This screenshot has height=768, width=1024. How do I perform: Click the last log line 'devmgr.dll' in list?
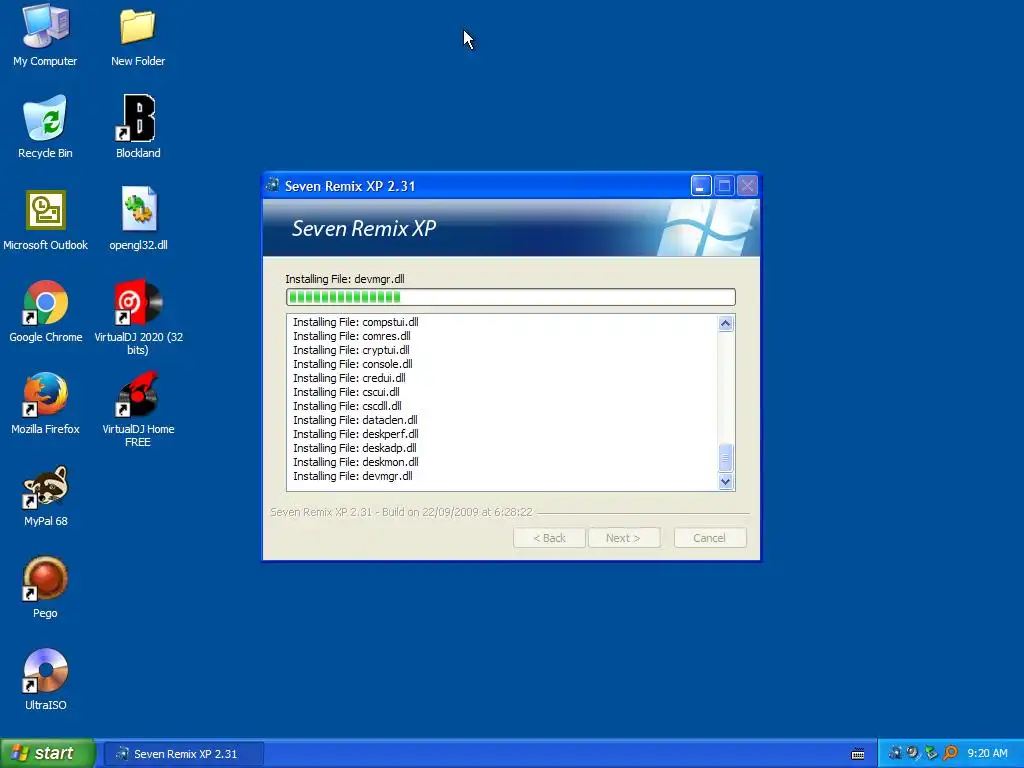tap(353, 476)
